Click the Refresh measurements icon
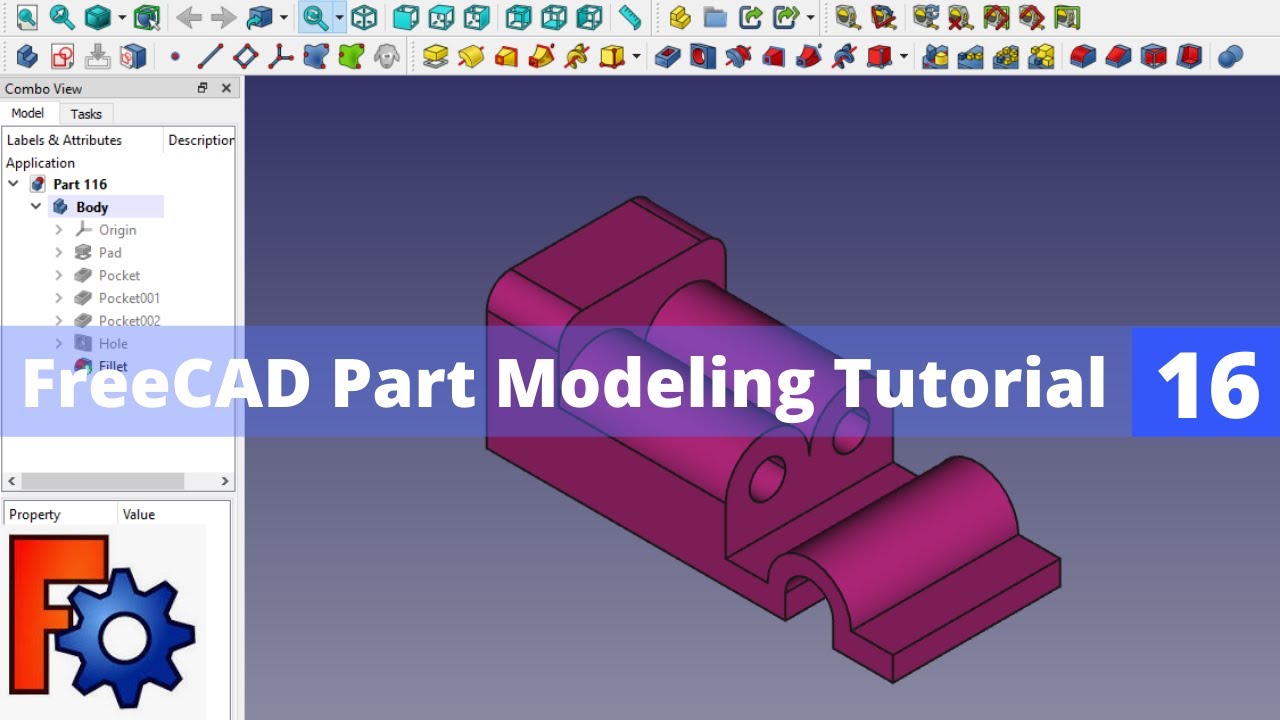Image resolution: width=1280 pixels, height=720 pixels. click(925, 17)
